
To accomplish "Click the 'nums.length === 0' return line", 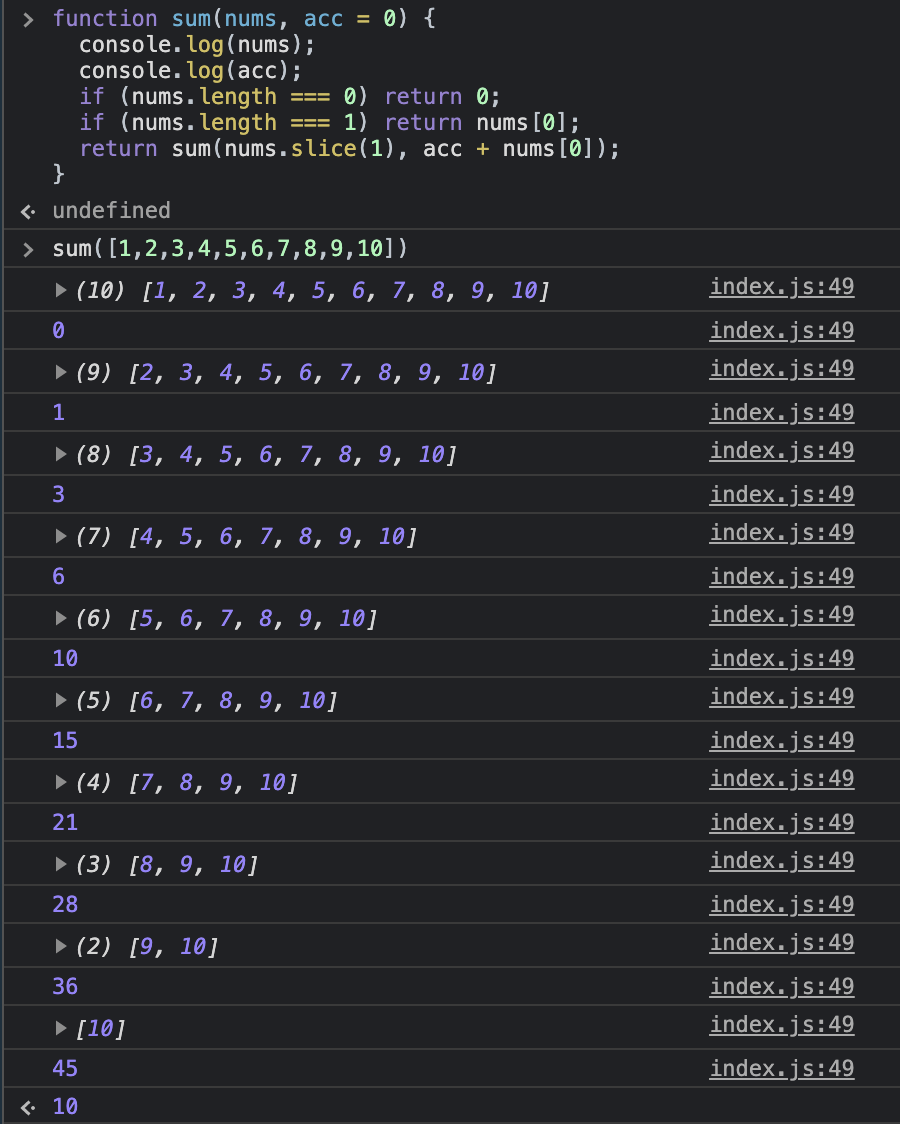I will (x=289, y=97).
